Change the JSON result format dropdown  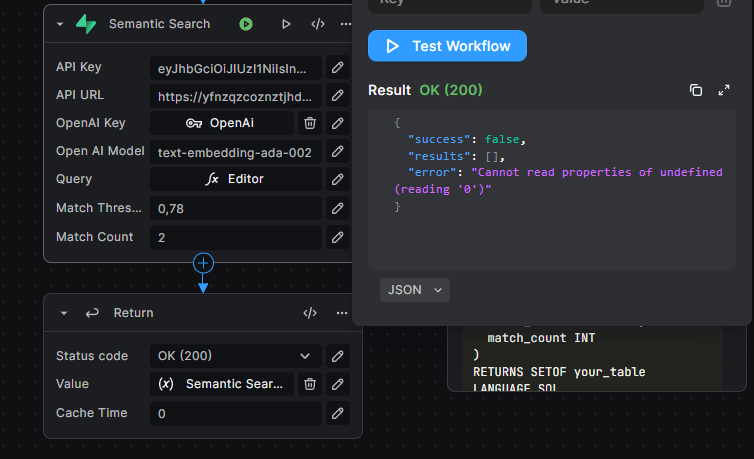pyautogui.click(x=414, y=290)
